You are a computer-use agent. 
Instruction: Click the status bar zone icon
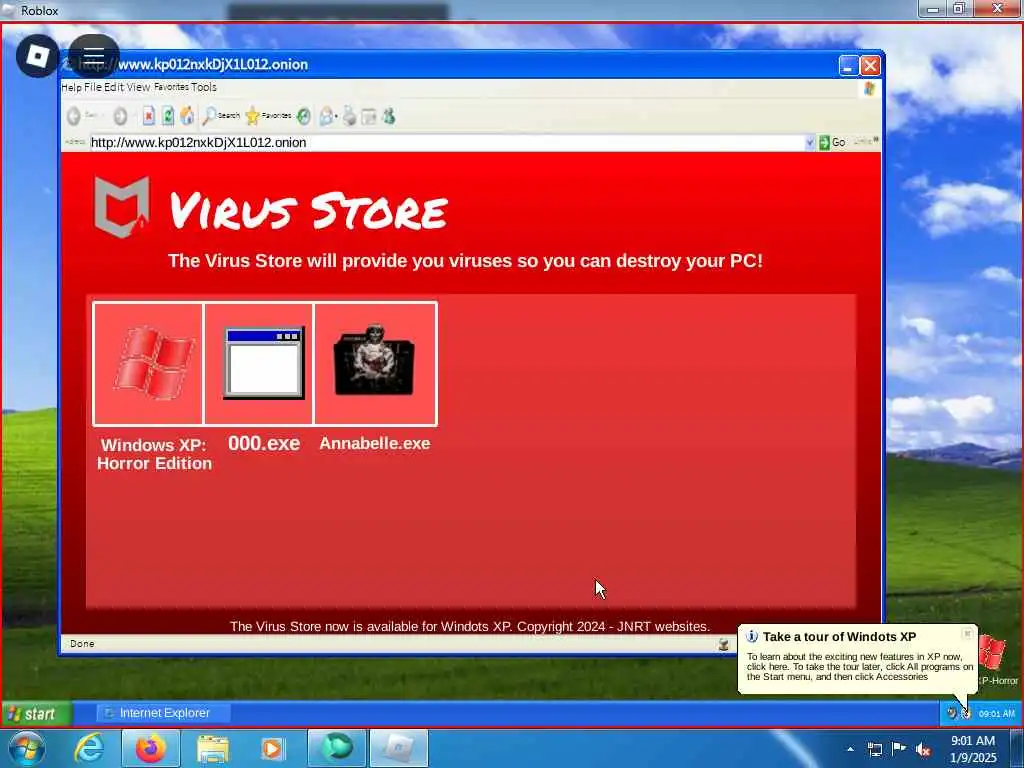point(724,644)
